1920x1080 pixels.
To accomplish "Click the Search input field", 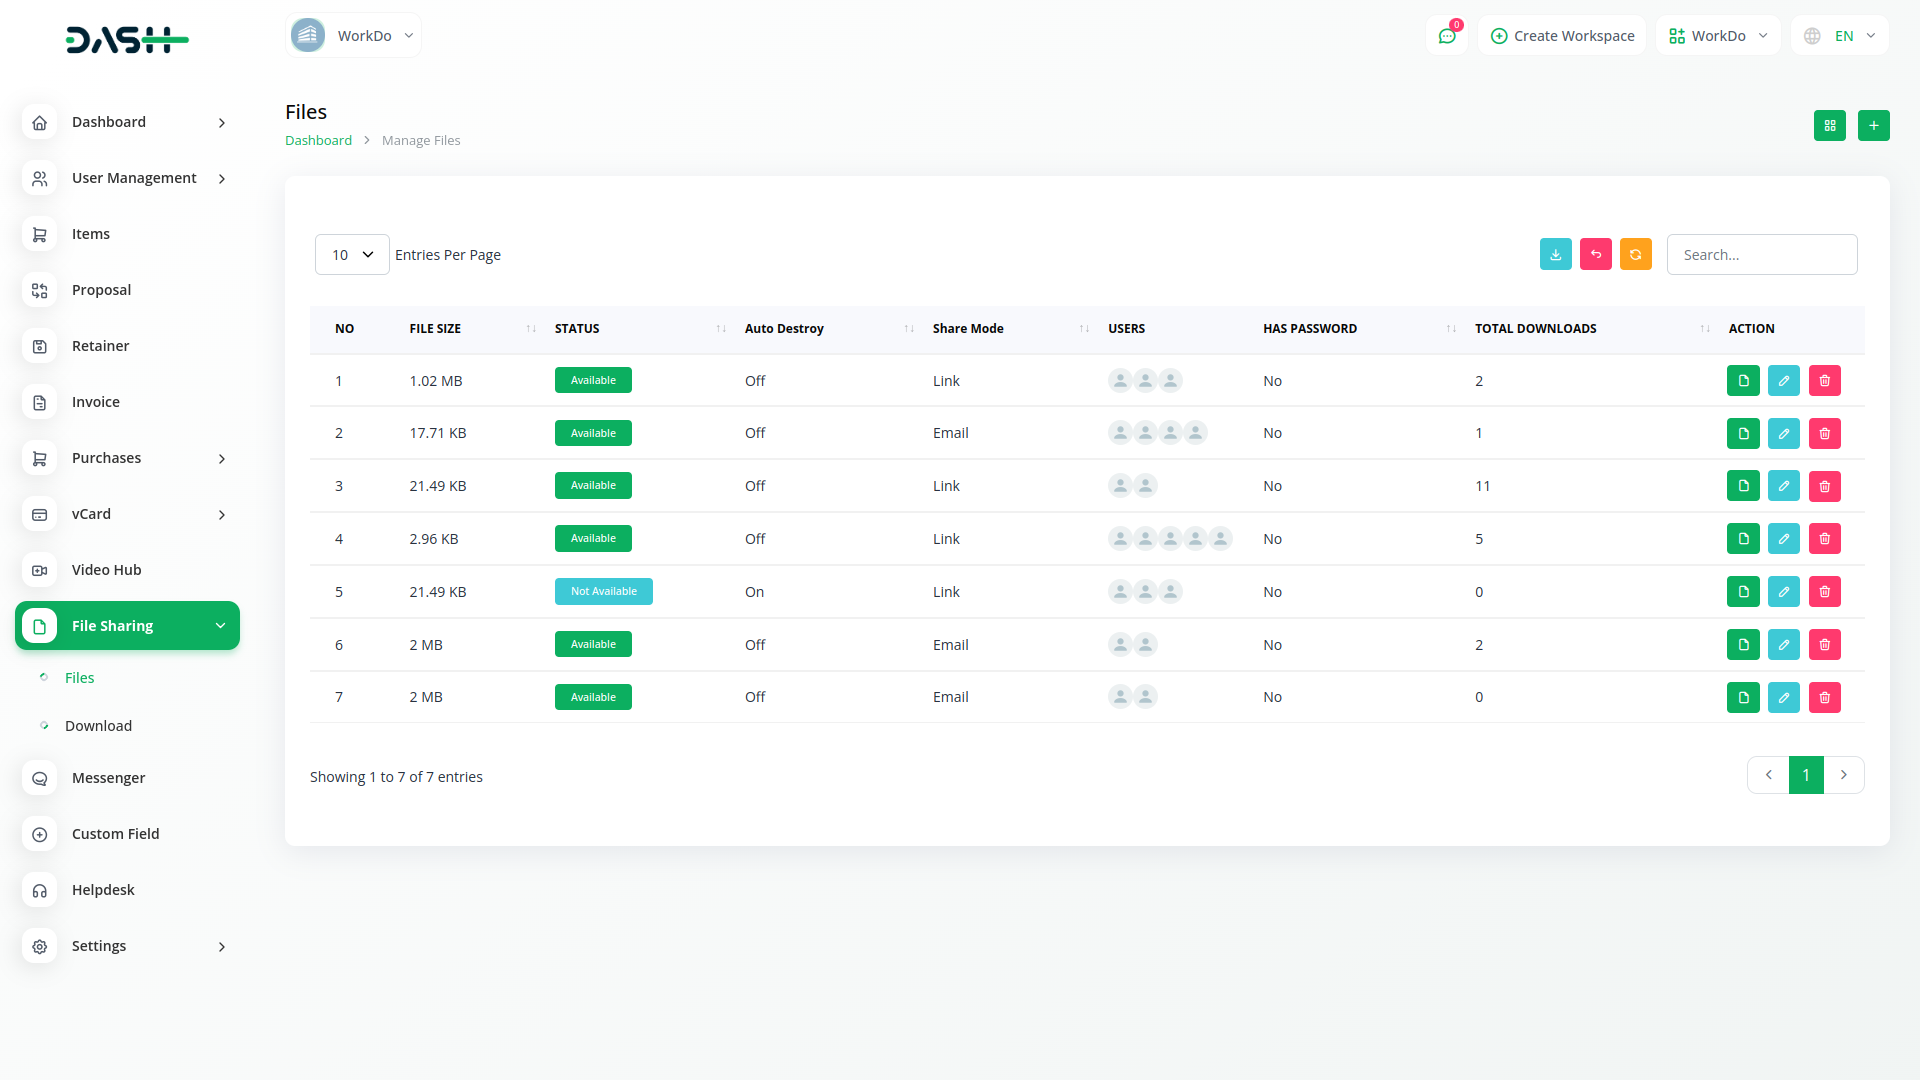I will coord(1761,255).
